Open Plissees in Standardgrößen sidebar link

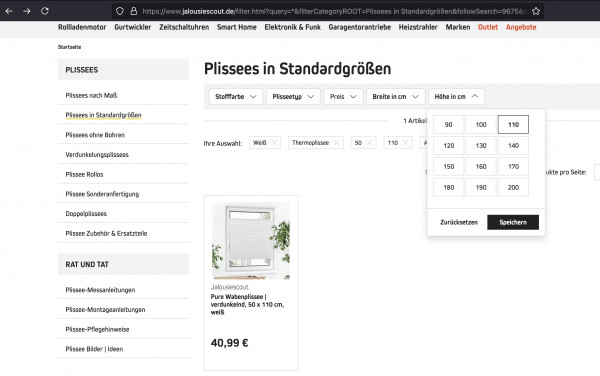[103, 115]
